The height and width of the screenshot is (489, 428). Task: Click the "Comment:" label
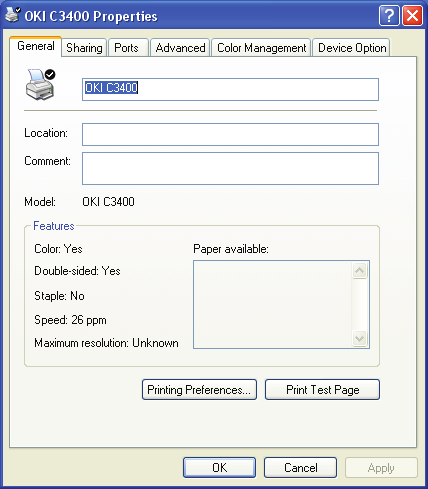pyautogui.click(x=48, y=161)
